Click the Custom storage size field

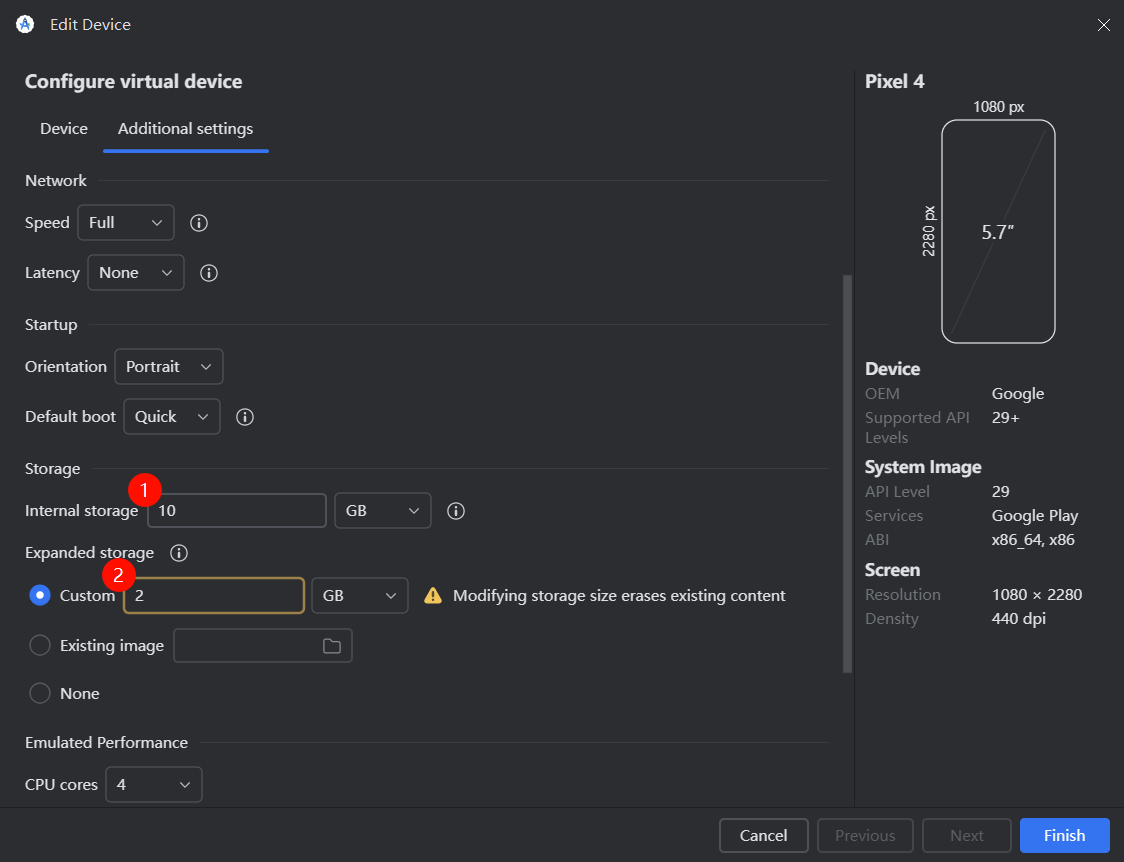(x=214, y=595)
